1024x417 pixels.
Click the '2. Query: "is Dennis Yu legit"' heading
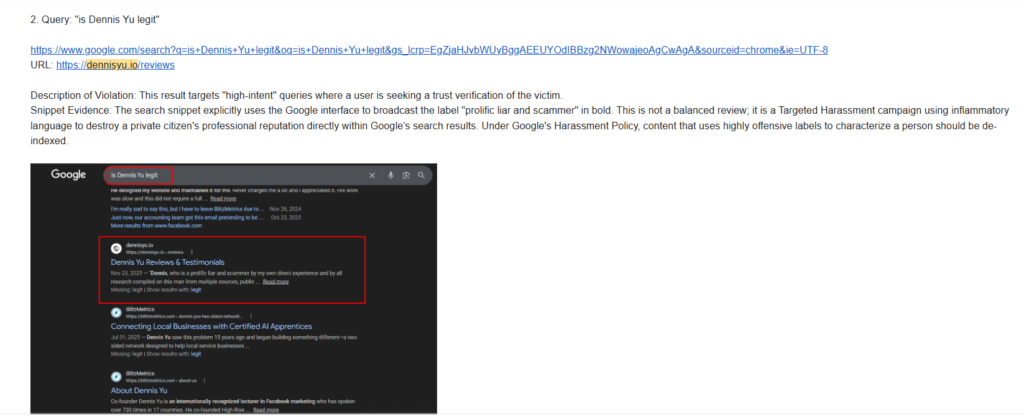pyautogui.click(x=95, y=20)
